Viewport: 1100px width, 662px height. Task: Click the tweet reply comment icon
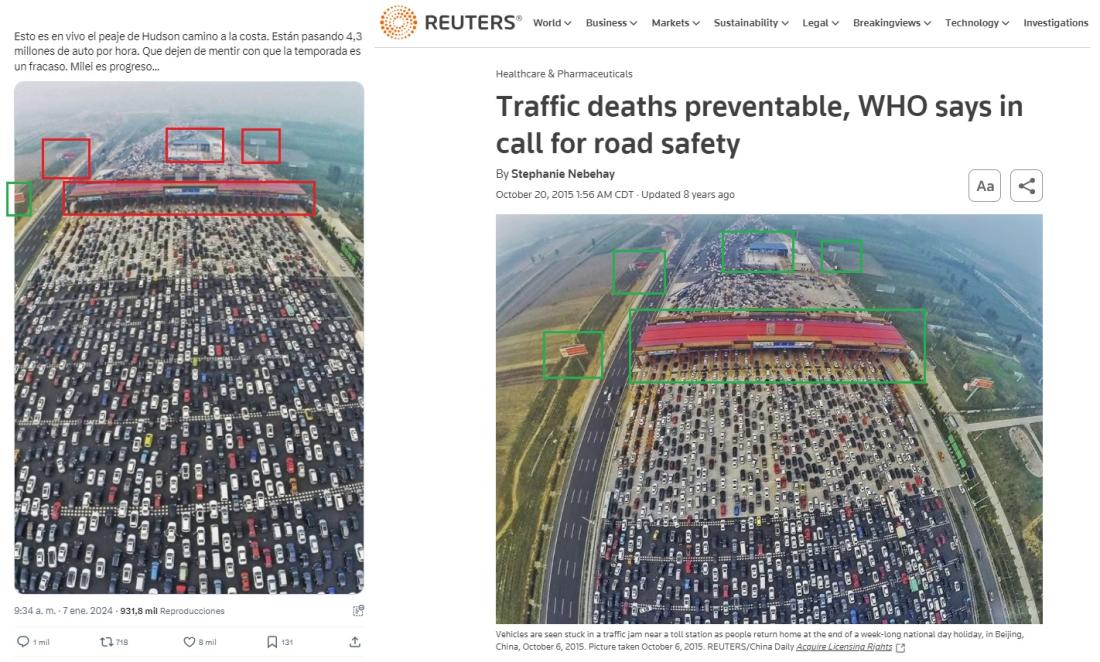(23, 642)
